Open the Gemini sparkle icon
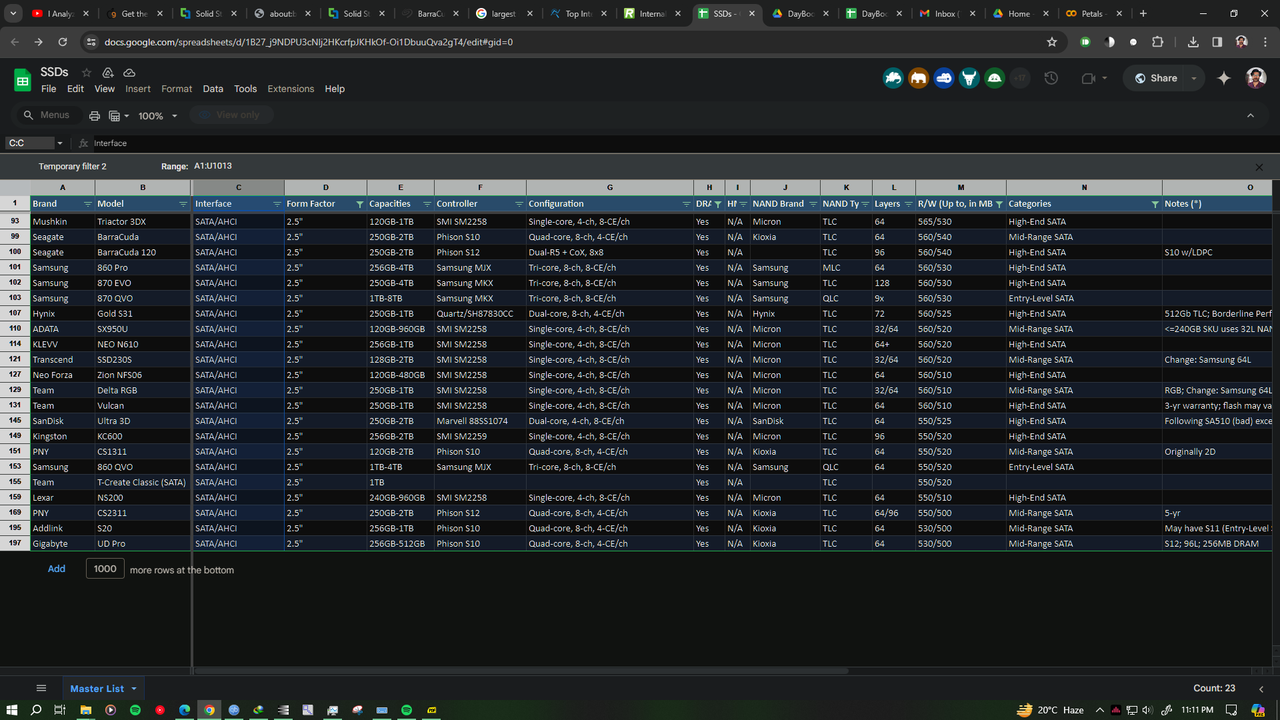 pos(1224,78)
